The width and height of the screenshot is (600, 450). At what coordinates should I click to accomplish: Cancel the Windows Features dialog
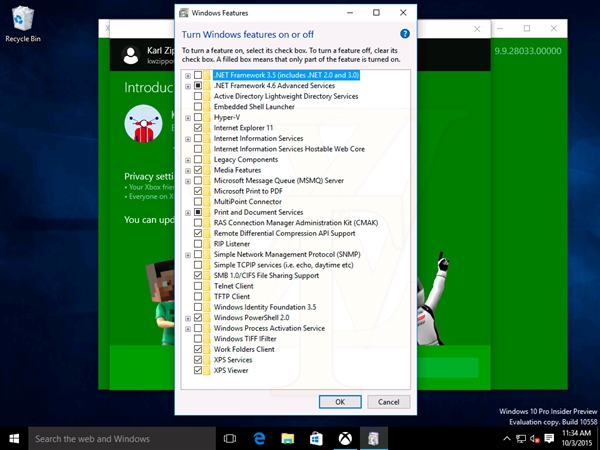[389, 401]
